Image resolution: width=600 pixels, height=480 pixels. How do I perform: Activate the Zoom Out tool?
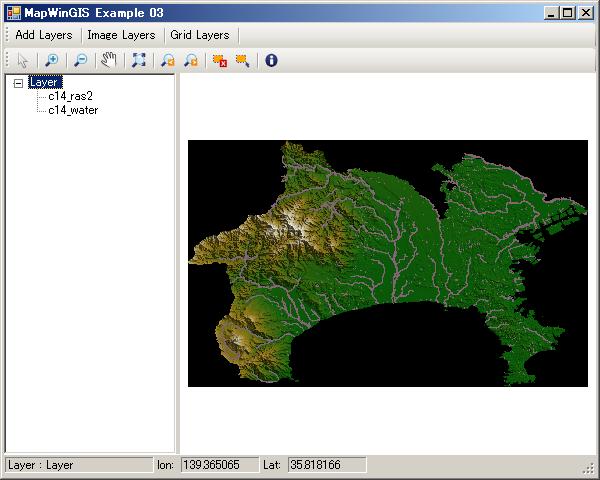click(x=81, y=60)
